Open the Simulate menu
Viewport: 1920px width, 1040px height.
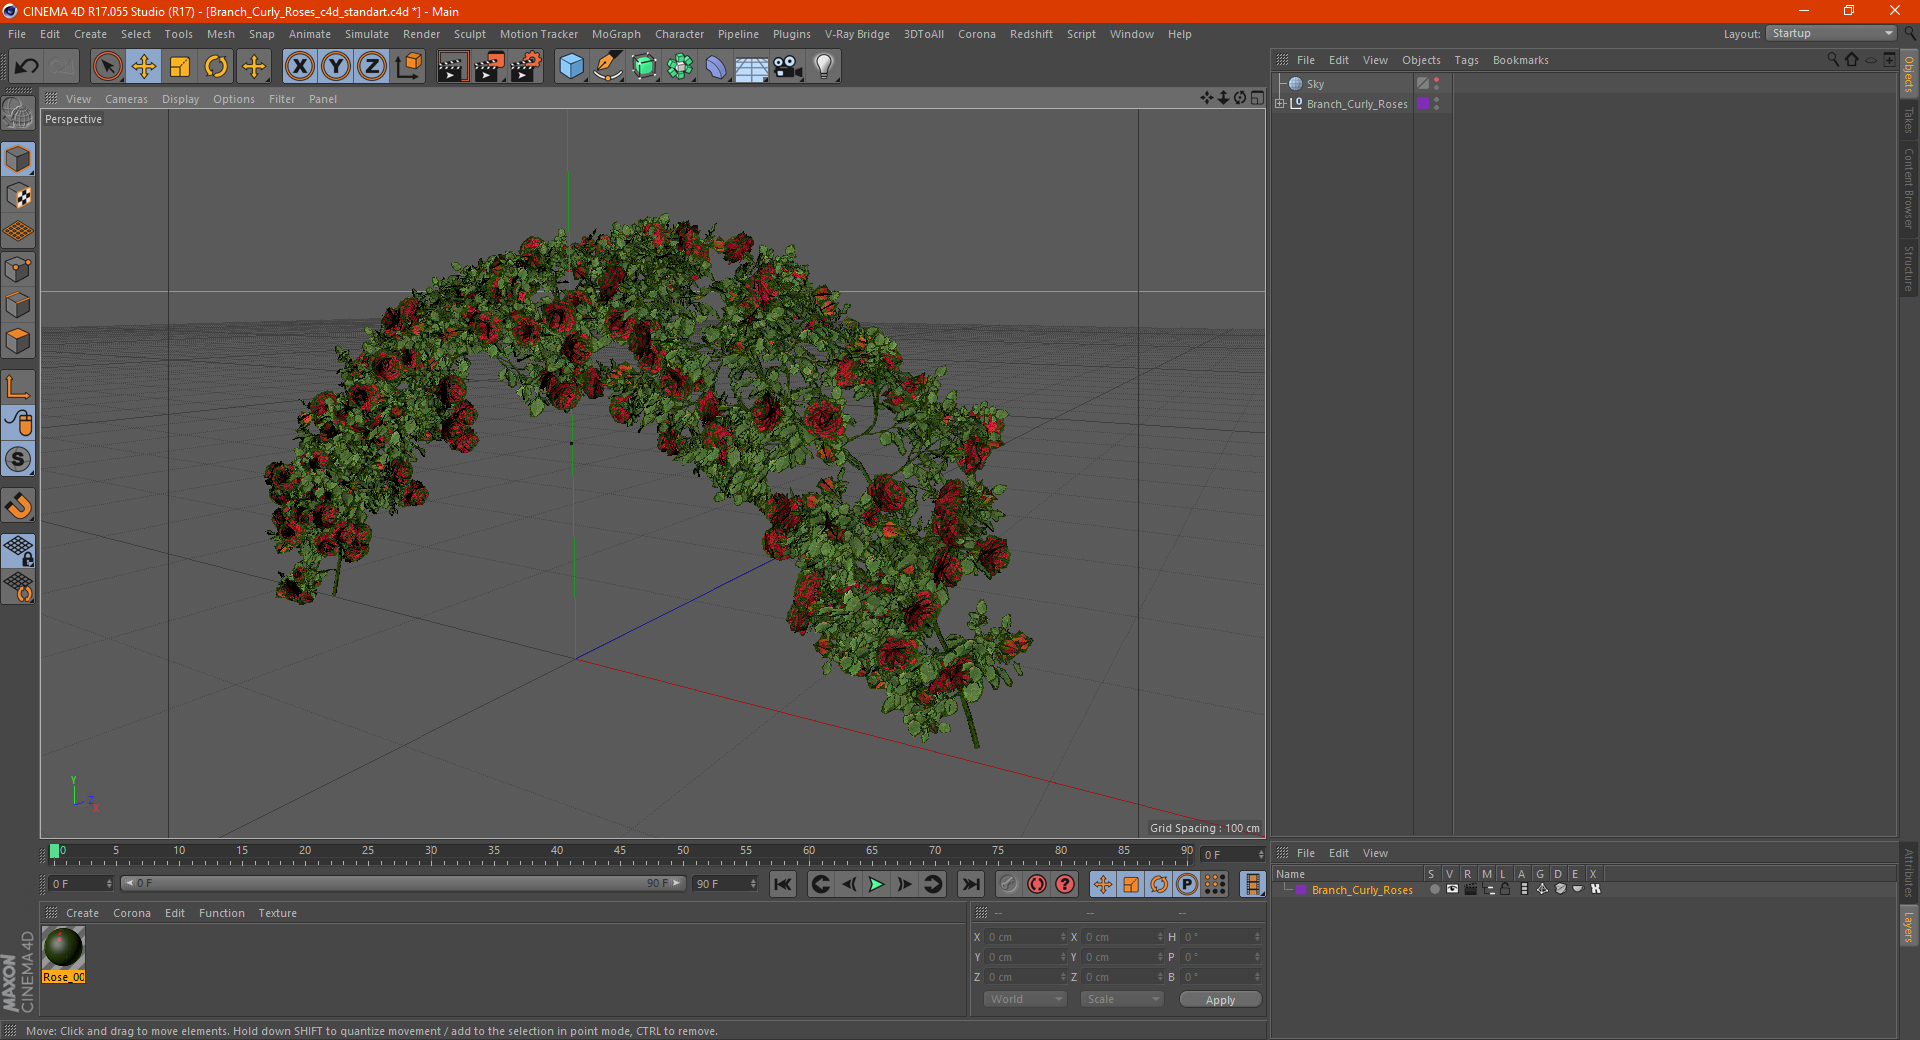pos(367,34)
